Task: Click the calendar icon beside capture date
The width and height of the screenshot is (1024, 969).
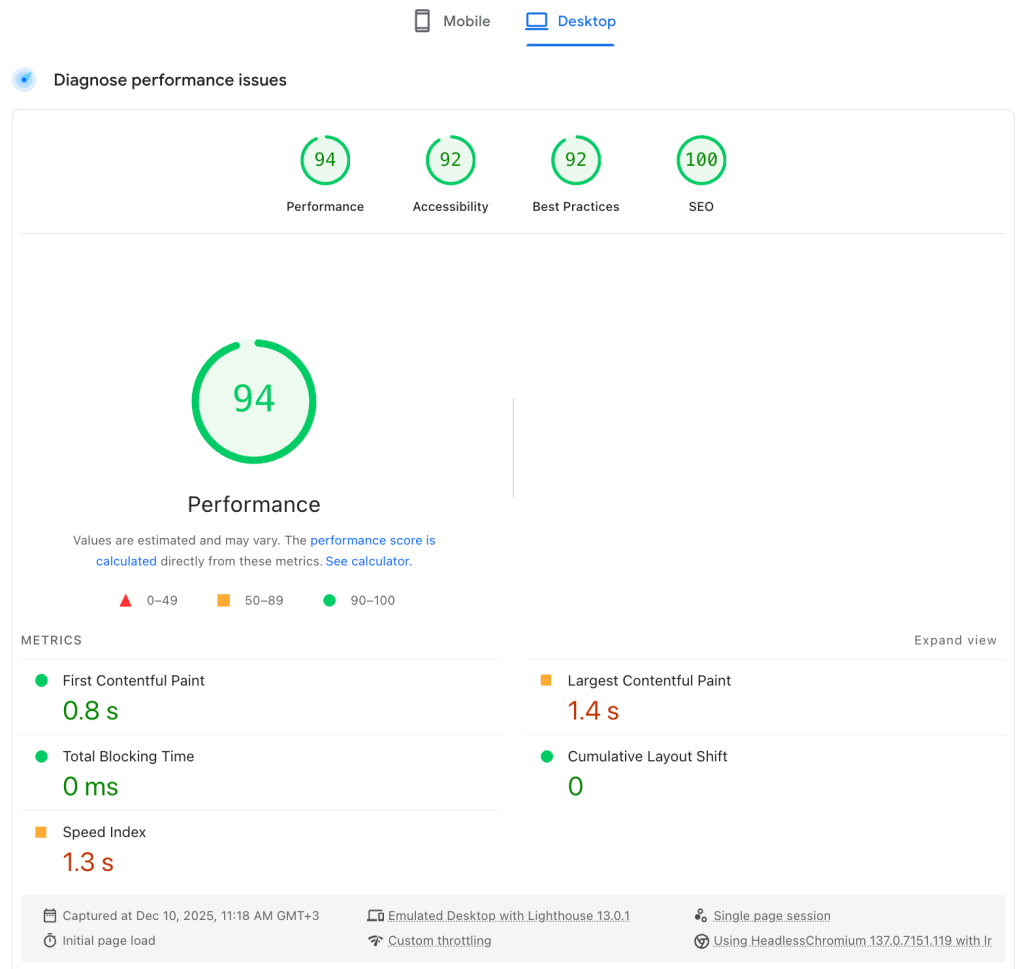Action: pos(50,916)
